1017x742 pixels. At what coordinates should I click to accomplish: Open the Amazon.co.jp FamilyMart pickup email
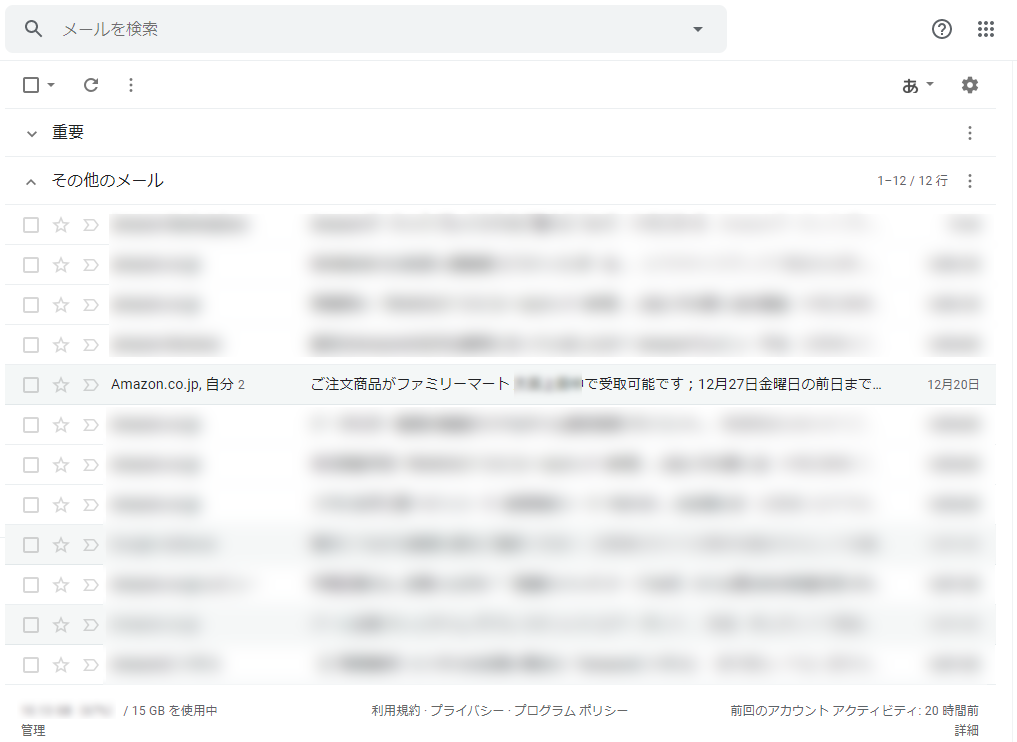point(596,385)
